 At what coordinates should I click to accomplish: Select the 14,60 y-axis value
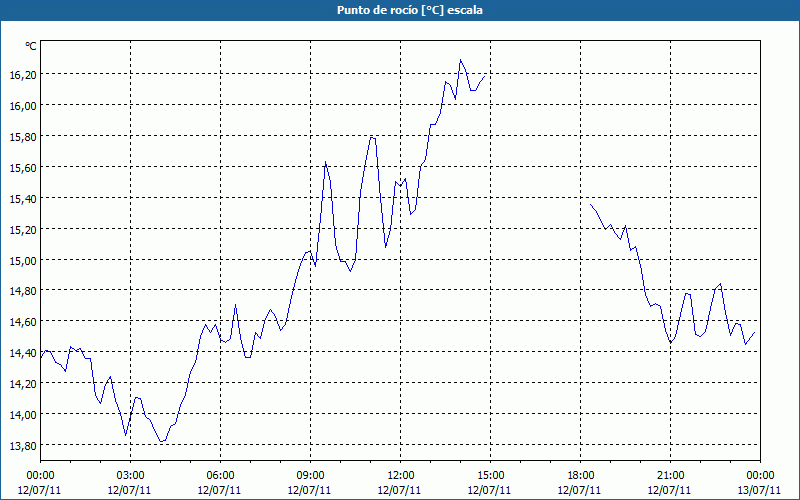pos(23,322)
